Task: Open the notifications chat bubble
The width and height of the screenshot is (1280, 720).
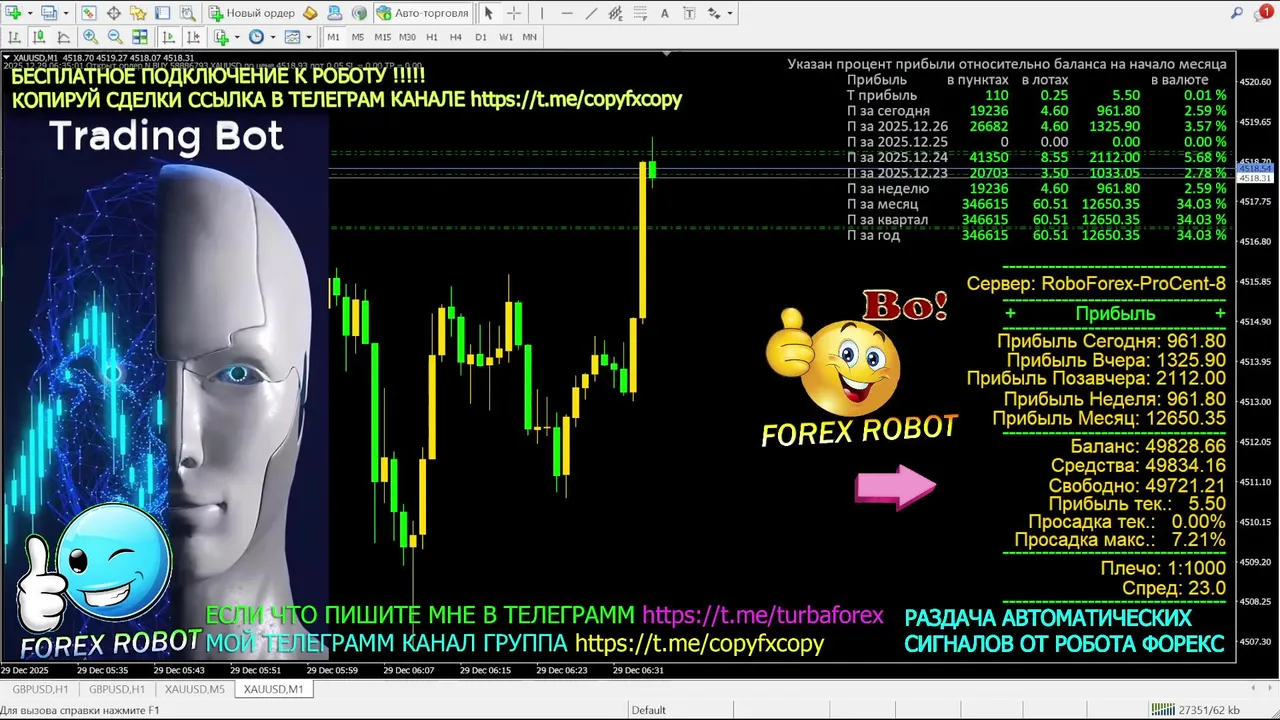Action: click(x=1265, y=13)
